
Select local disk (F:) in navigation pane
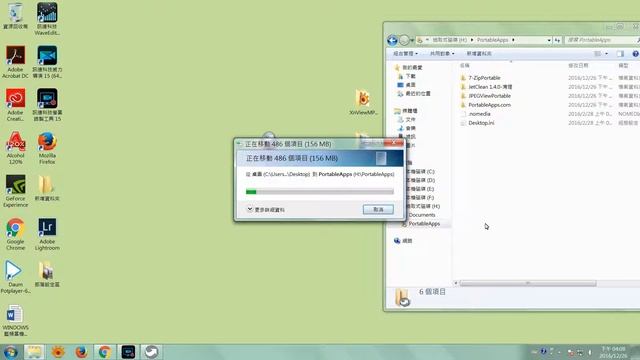click(x=420, y=198)
